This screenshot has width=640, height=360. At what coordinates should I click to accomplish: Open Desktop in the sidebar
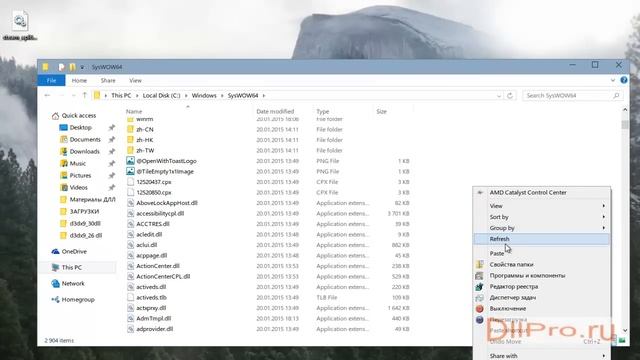click(x=80, y=127)
